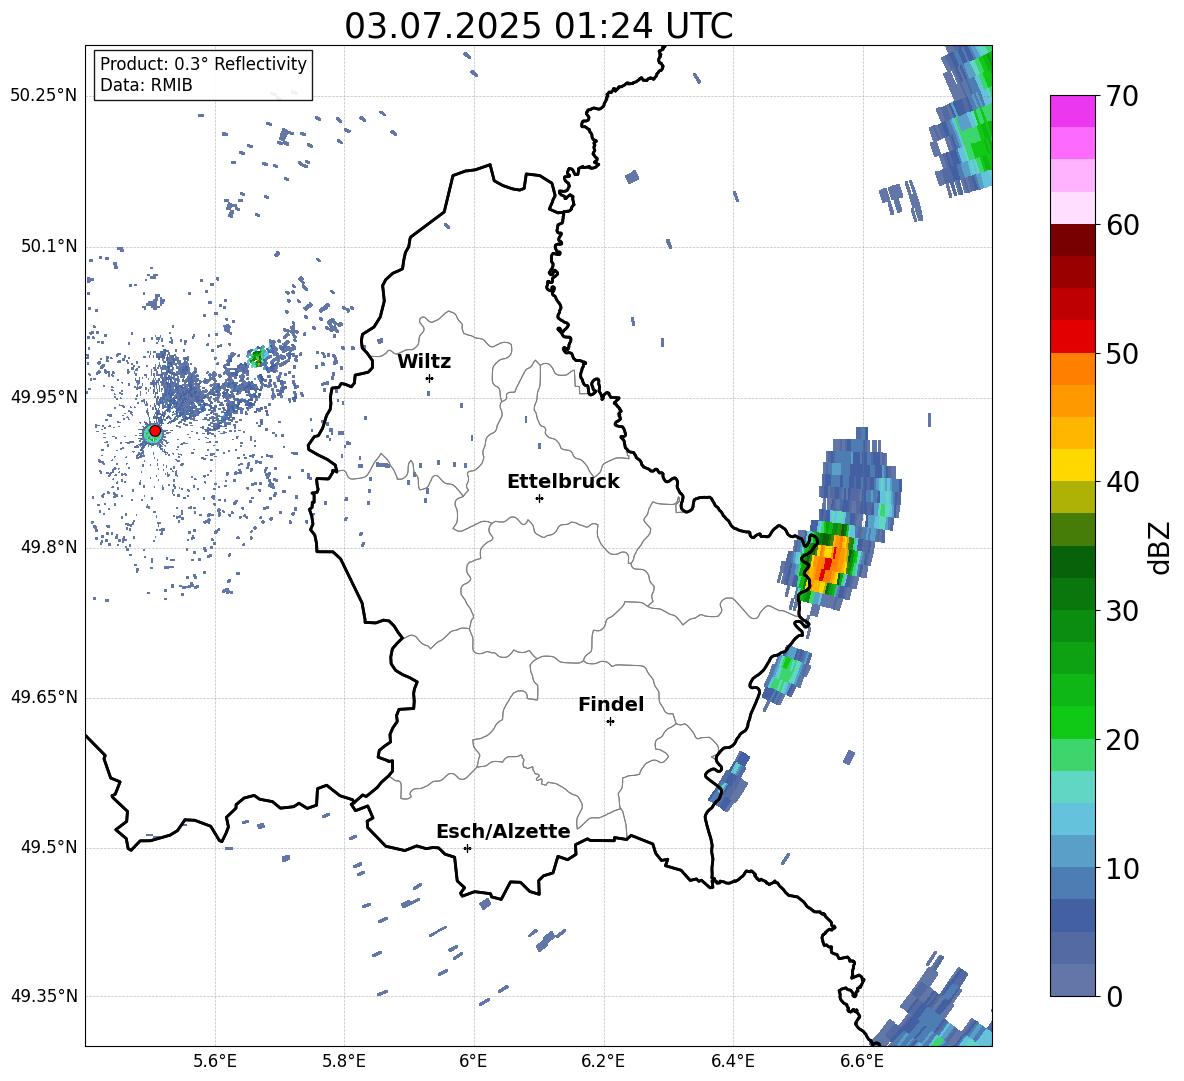1184x1081 pixels.
Task: Click the latitude label 50.25°N
Action: click(43, 96)
